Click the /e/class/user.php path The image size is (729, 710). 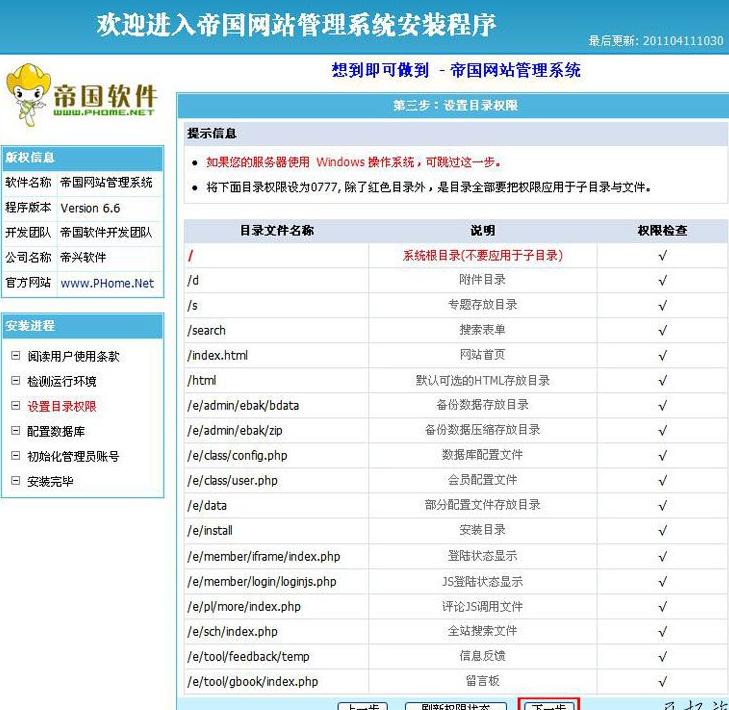tap(232, 481)
